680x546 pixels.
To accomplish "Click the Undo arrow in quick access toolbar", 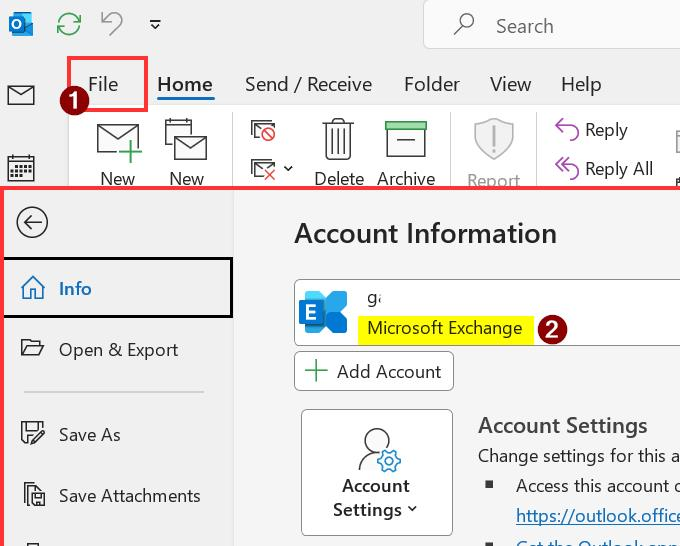I will click(111, 23).
